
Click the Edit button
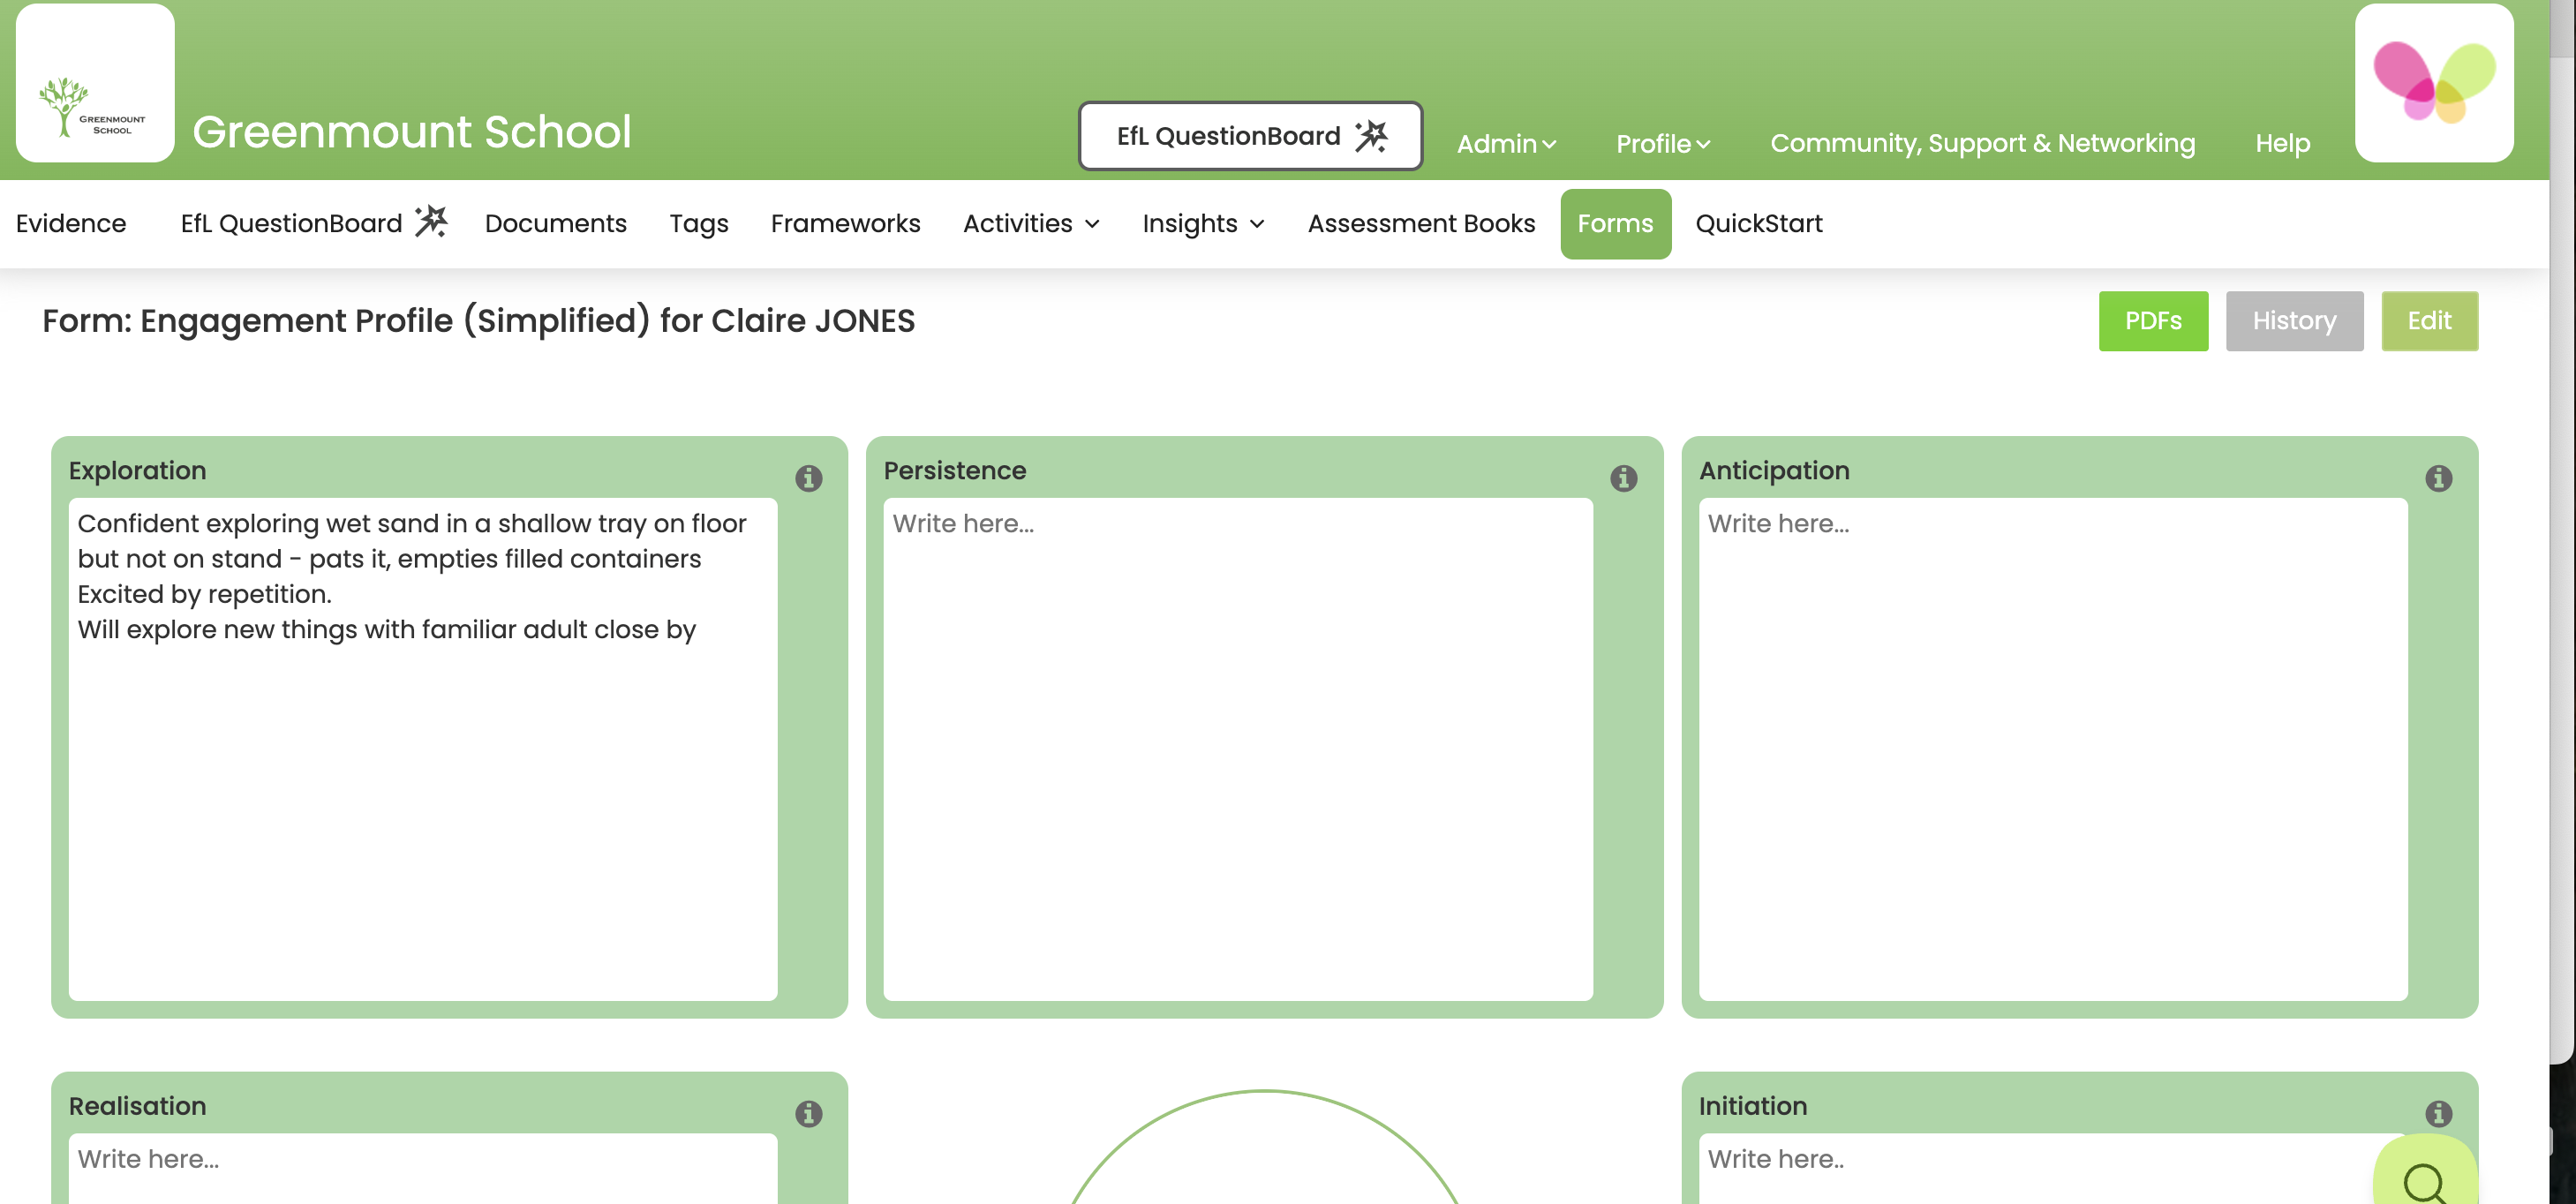2430,321
